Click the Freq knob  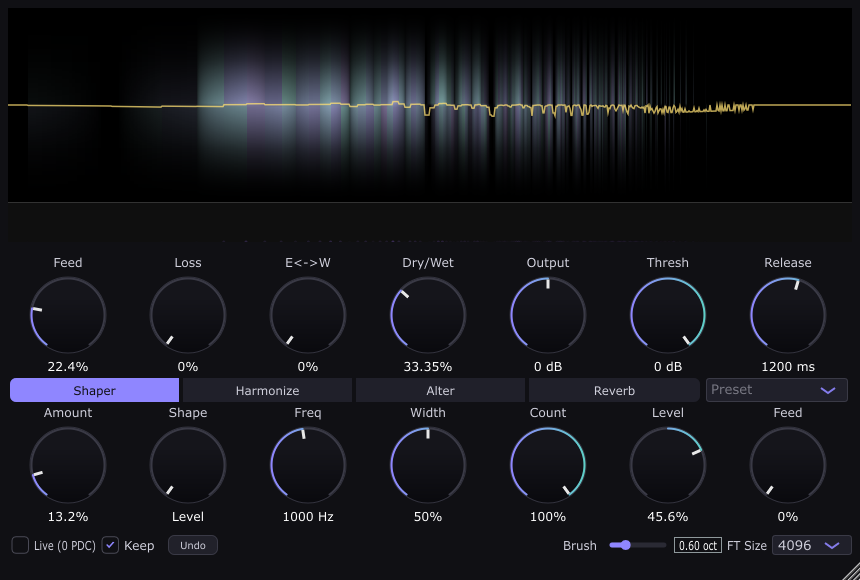(x=308, y=465)
